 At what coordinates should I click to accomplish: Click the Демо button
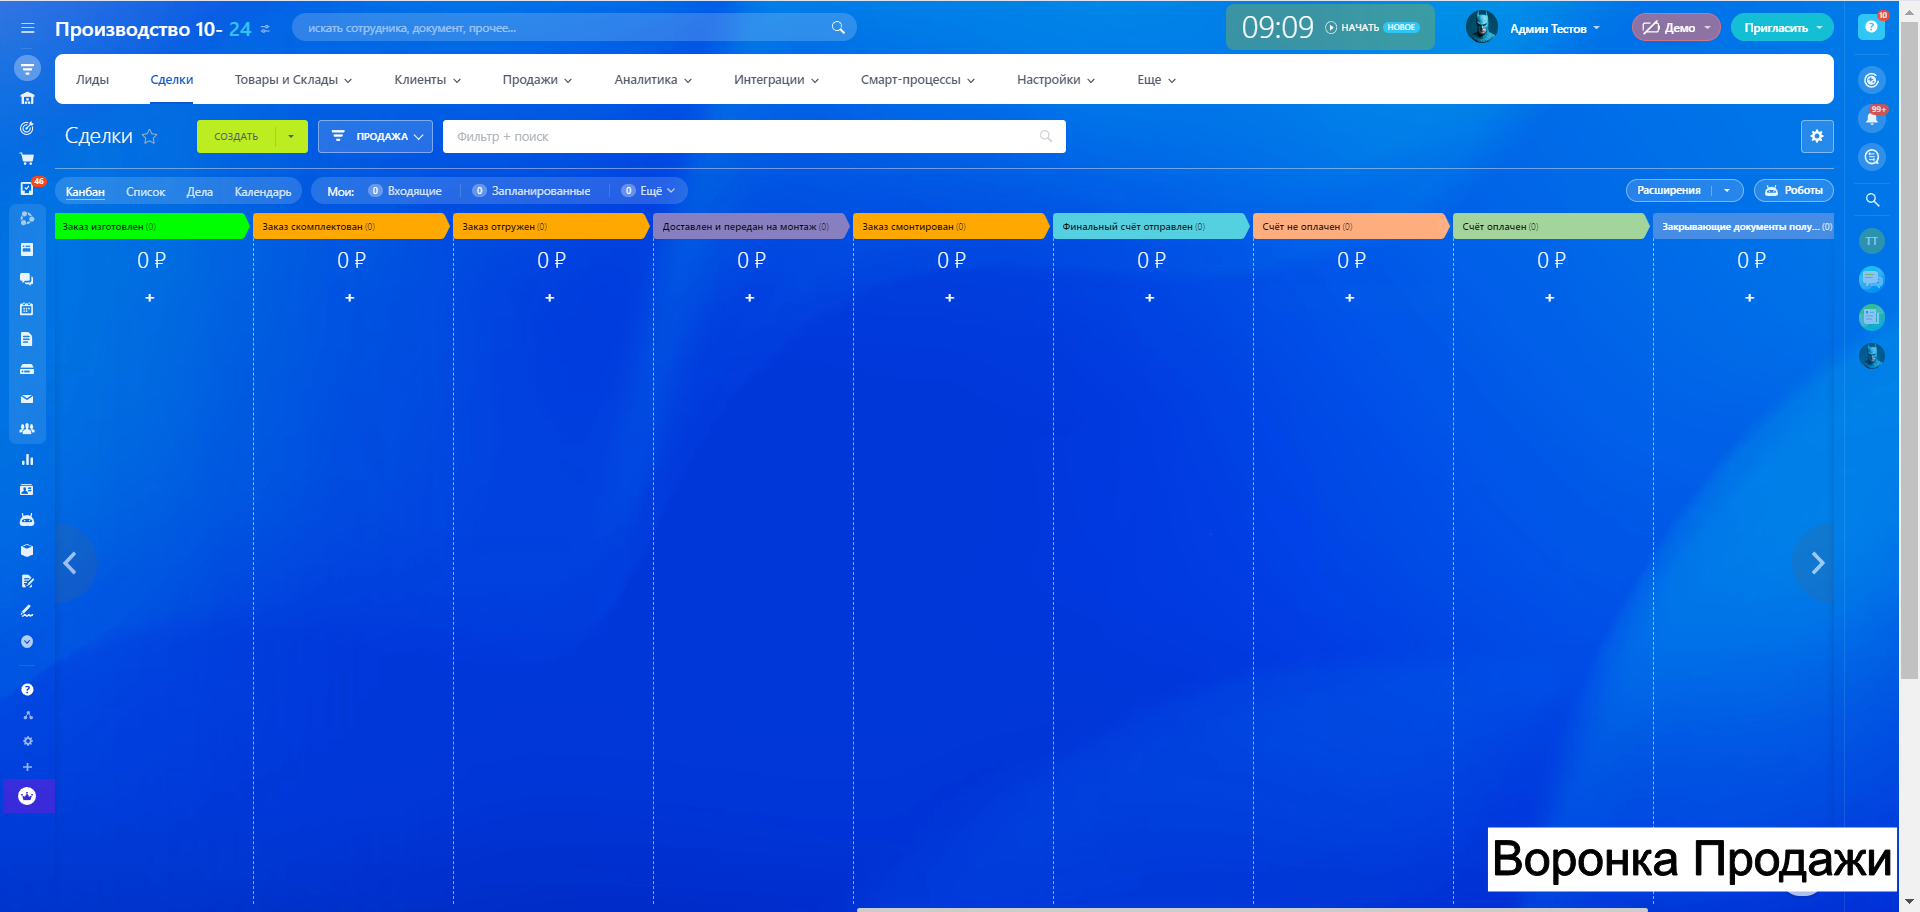tap(1676, 28)
